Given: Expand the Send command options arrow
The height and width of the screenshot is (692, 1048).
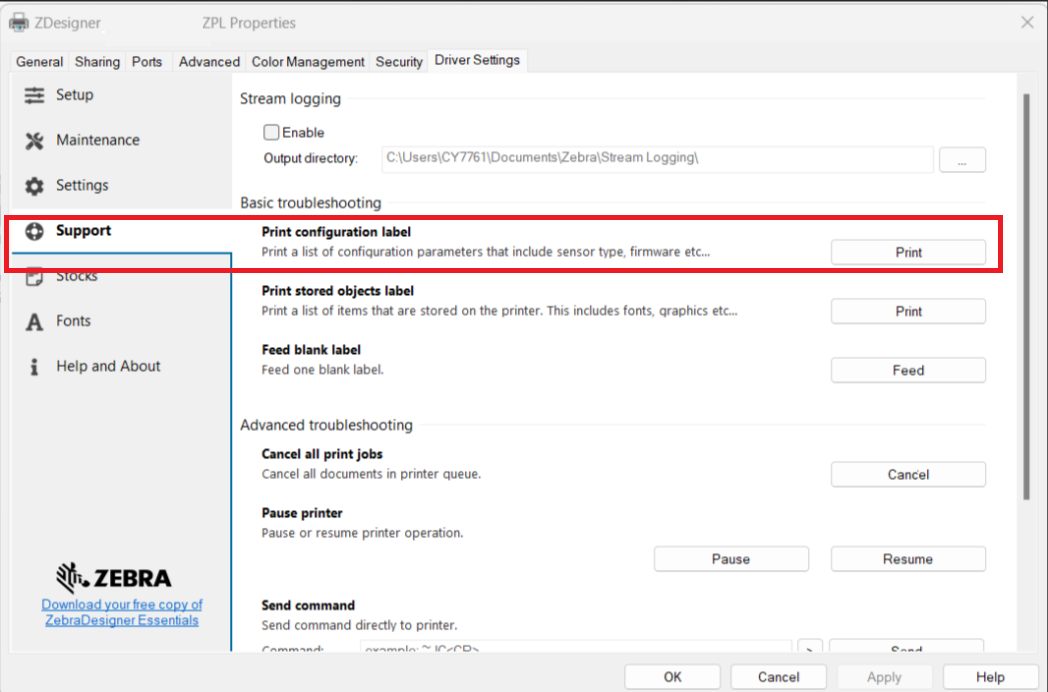Looking at the screenshot, I should (x=810, y=647).
